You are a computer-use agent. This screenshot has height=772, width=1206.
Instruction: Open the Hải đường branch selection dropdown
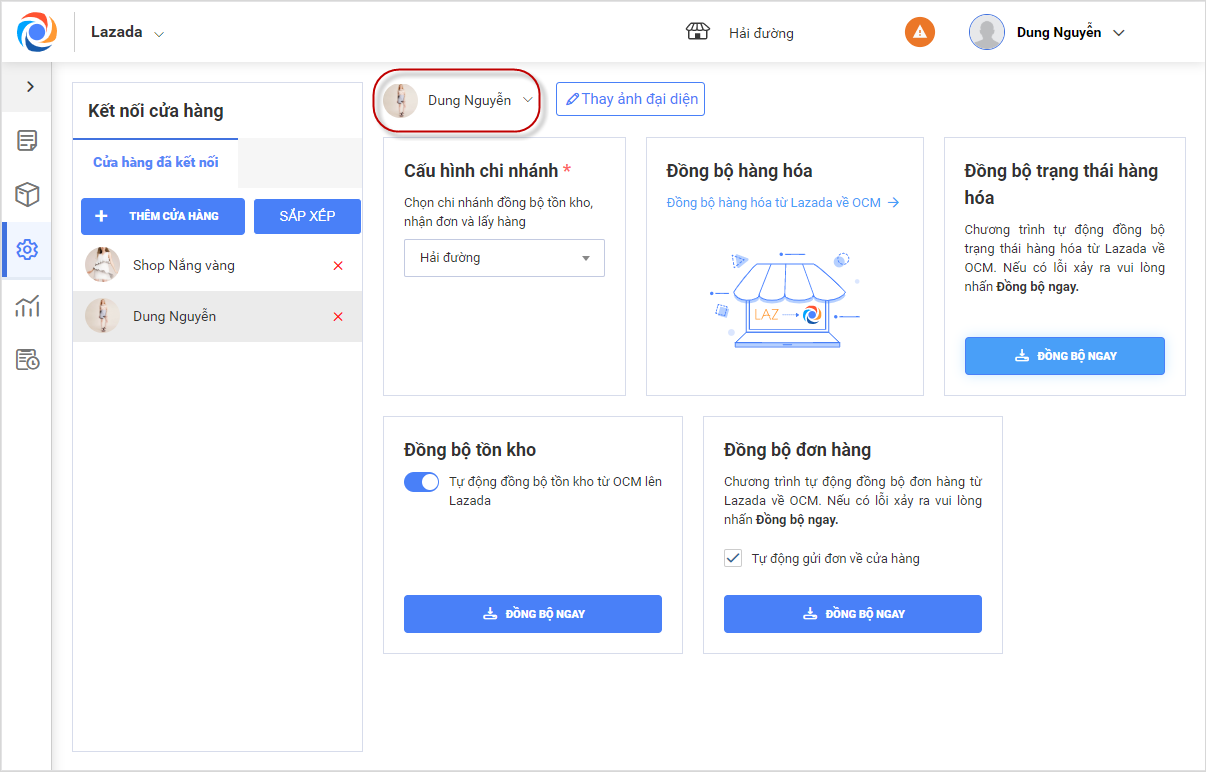coord(504,258)
